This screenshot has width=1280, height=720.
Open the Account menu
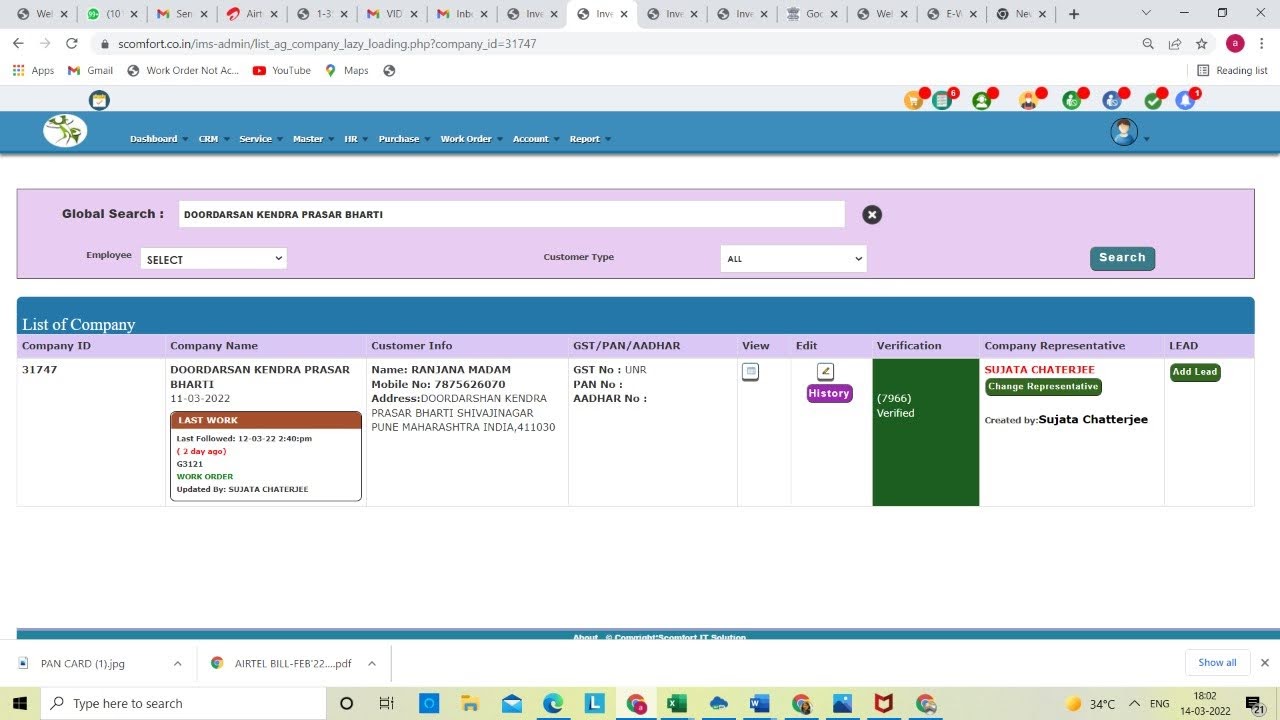point(535,139)
